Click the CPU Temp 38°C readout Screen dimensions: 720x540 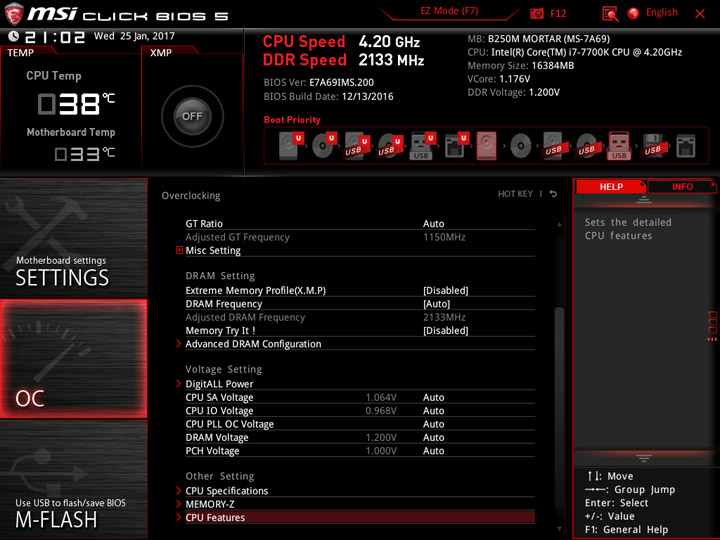click(76, 104)
